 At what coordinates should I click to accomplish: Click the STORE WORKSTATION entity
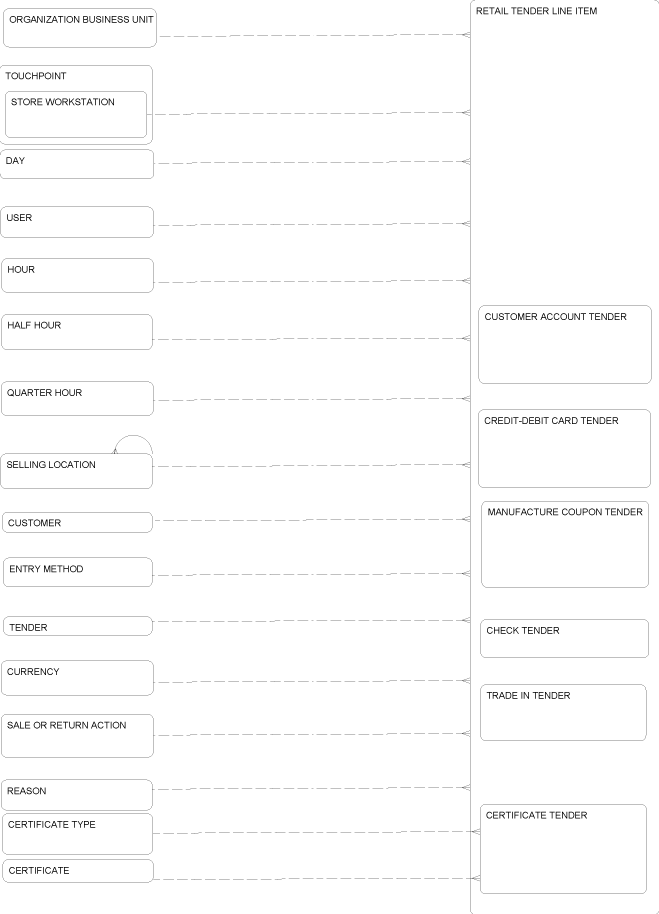[x=76, y=114]
